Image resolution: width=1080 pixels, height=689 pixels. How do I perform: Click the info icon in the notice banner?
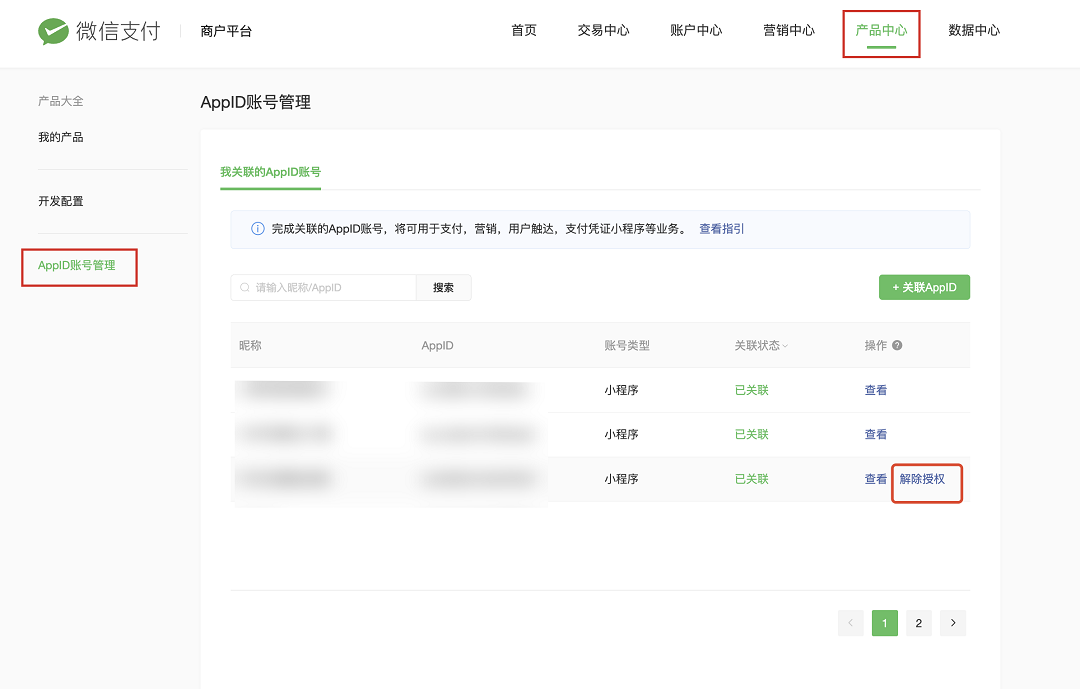pyautogui.click(x=258, y=229)
